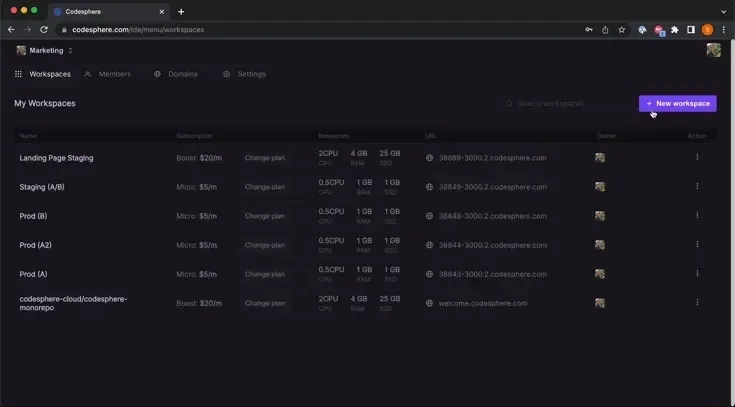Click the globe icon beside welcome.codesphere.com
Screen dimensions: 735x407
tap(430, 303)
